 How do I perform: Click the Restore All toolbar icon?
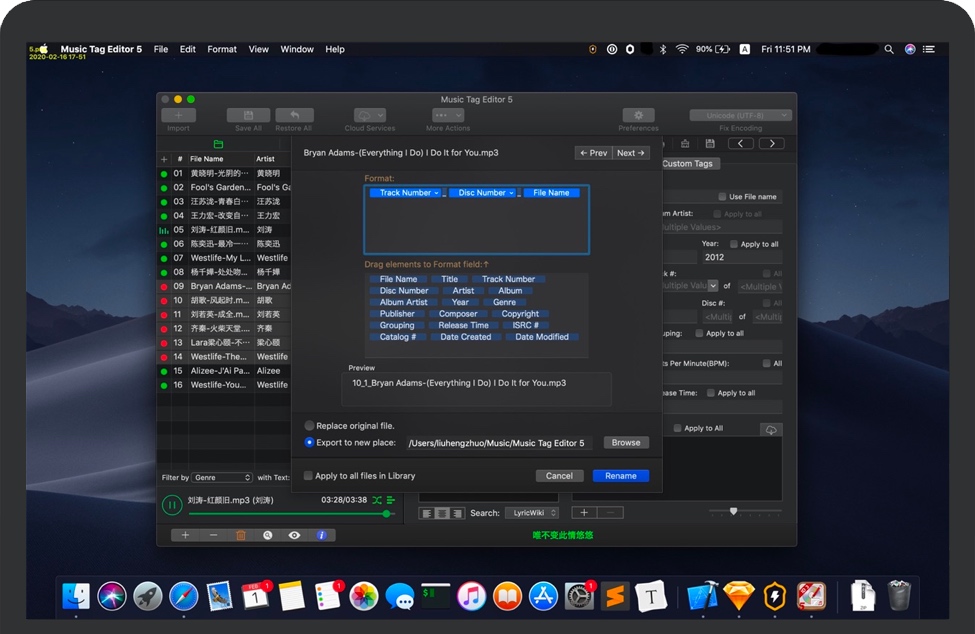pos(294,116)
